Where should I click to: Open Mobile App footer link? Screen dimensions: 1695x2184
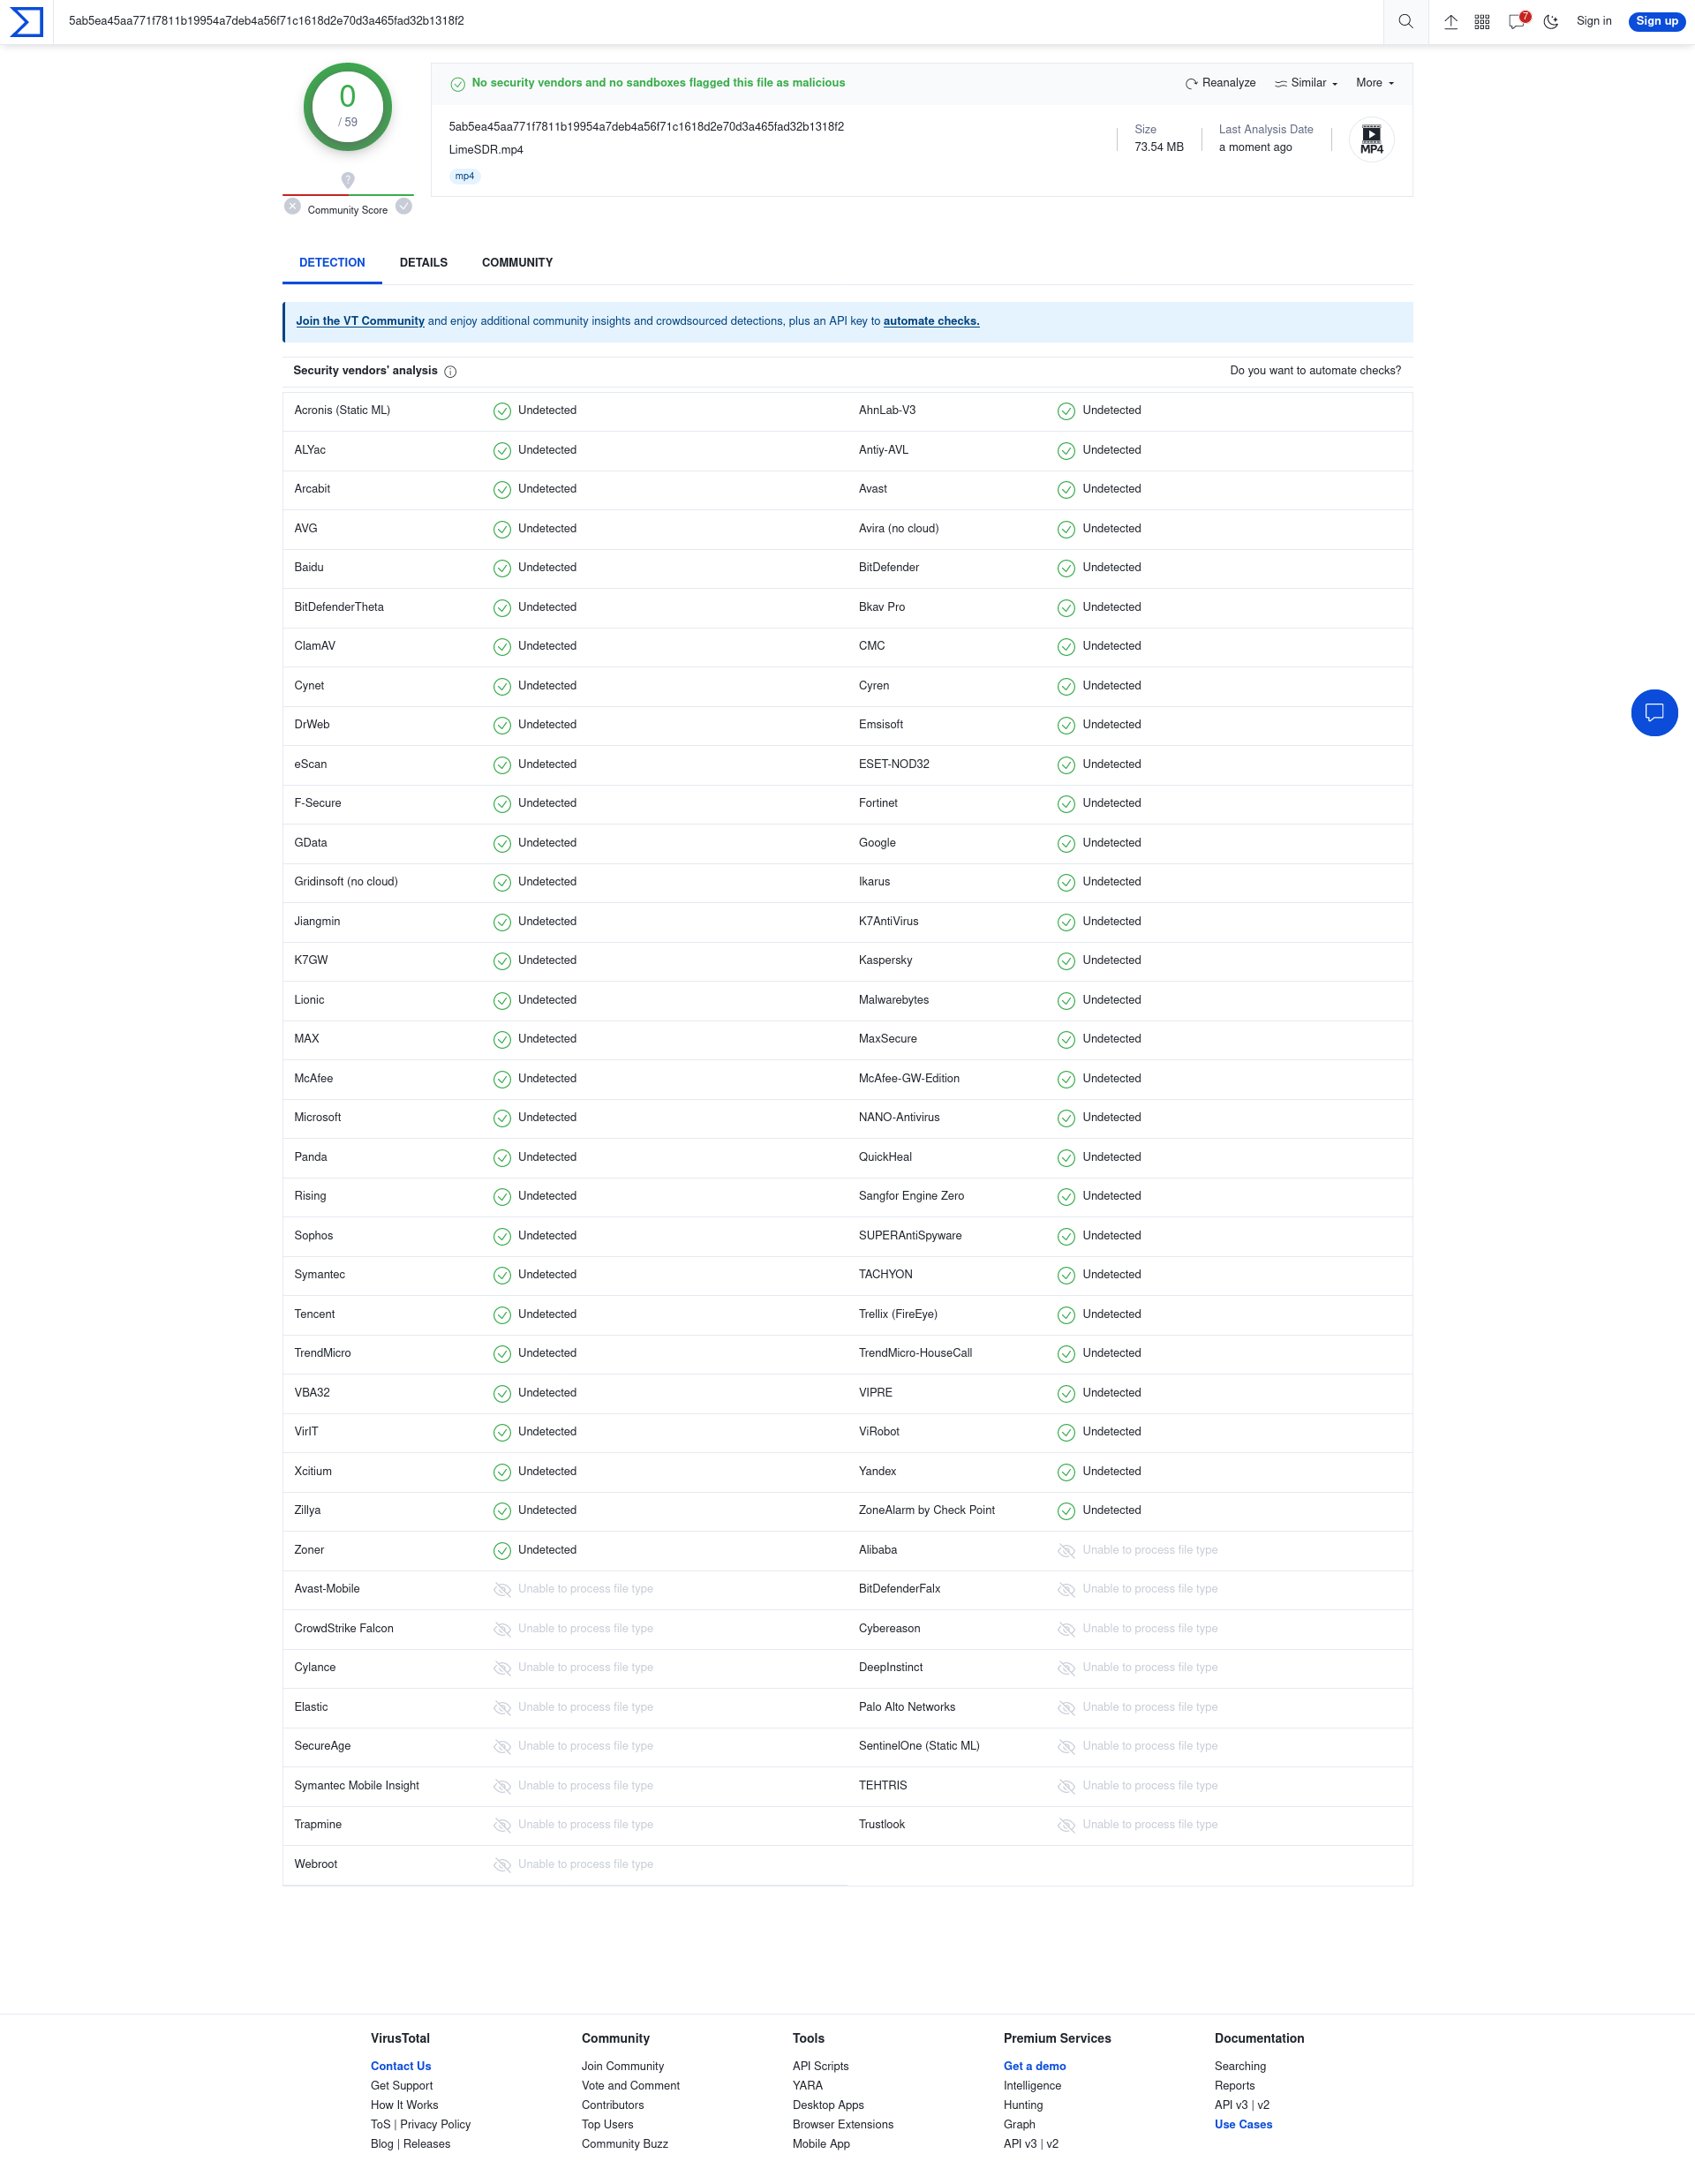coord(820,2144)
